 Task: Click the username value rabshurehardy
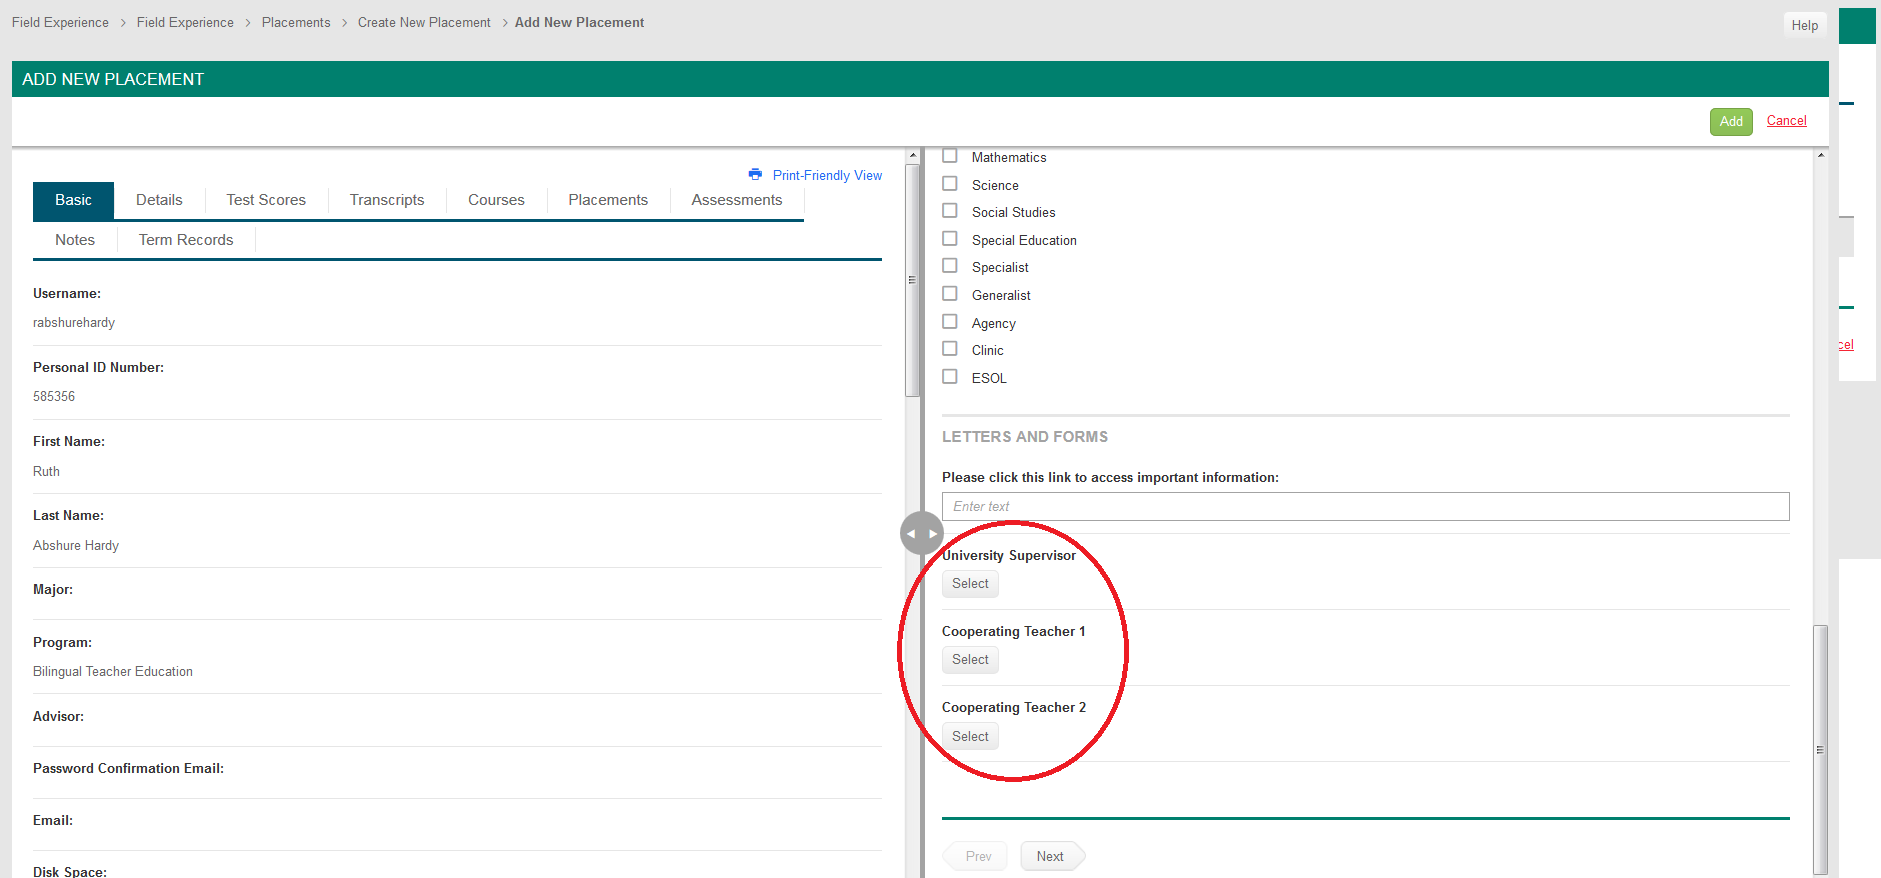pos(74,323)
